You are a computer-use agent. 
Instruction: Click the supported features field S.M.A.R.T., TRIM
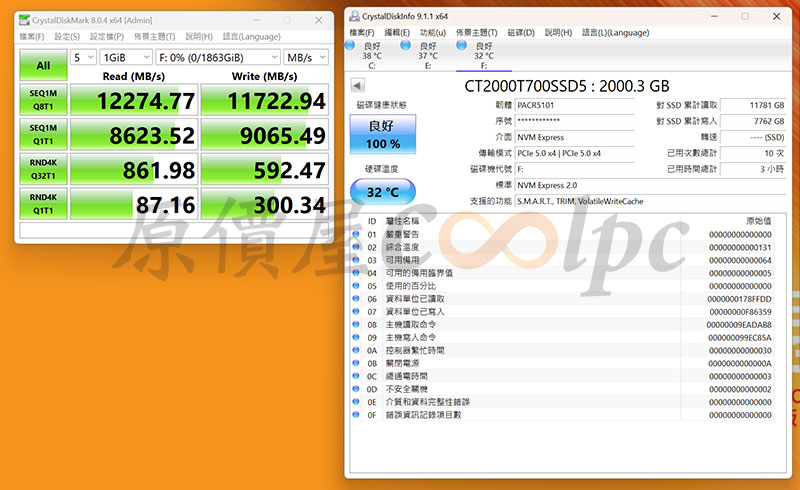pyautogui.click(x=651, y=201)
